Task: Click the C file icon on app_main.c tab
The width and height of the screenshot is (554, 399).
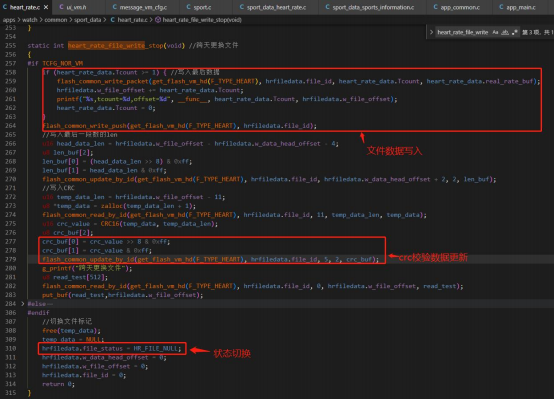Action: pos(501,7)
